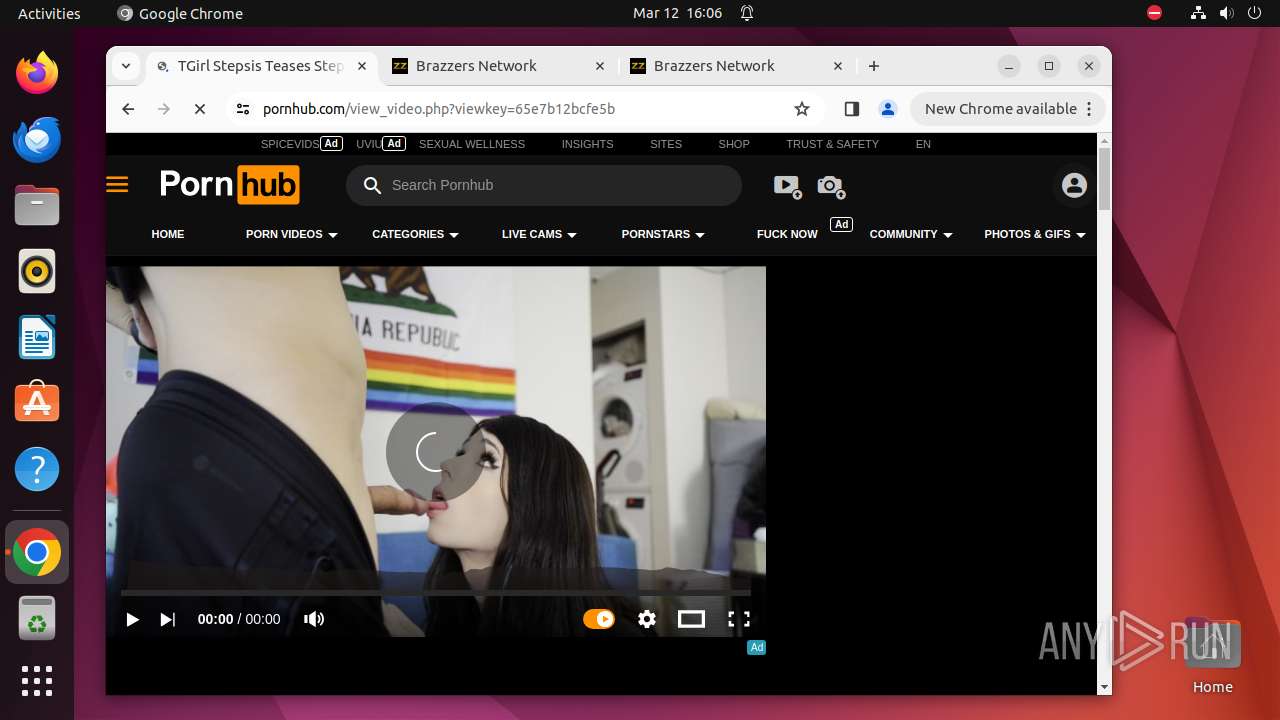The width and height of the screenshot is (1280, 720).
Task: Open the Trash icon in the dock
Action: pos(37,619)
